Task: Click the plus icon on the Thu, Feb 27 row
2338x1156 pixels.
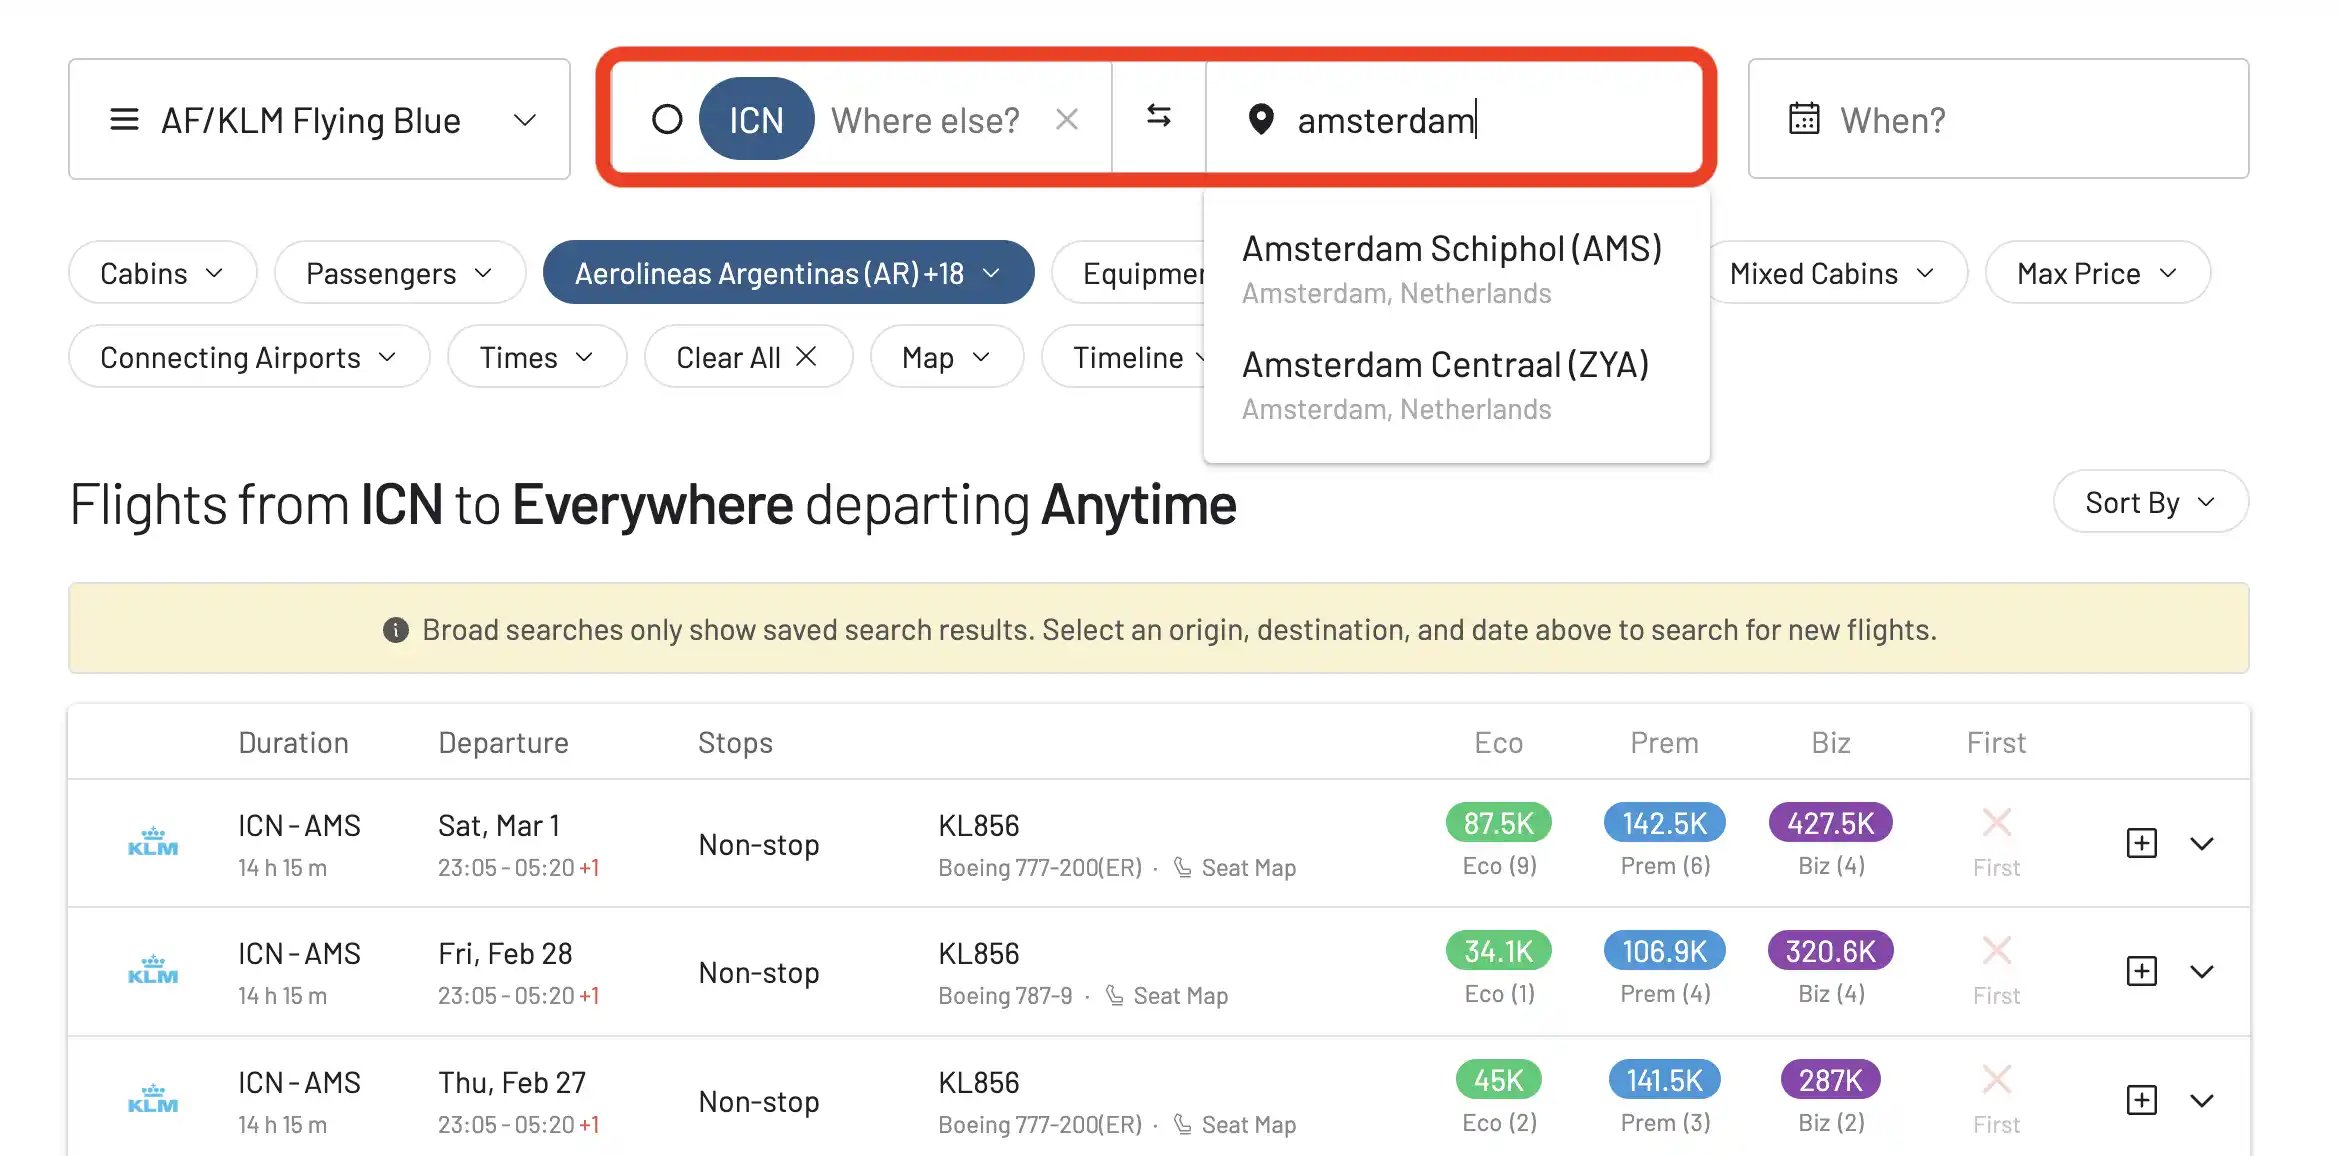Action: [2141, 1100]
